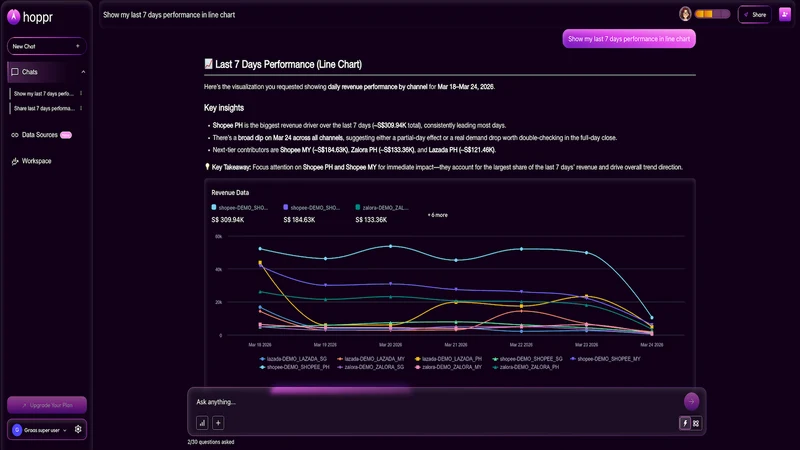
Task: Toggle zalora-DEMO_ZALORA_SG legend series
Action: coord(371,367)
